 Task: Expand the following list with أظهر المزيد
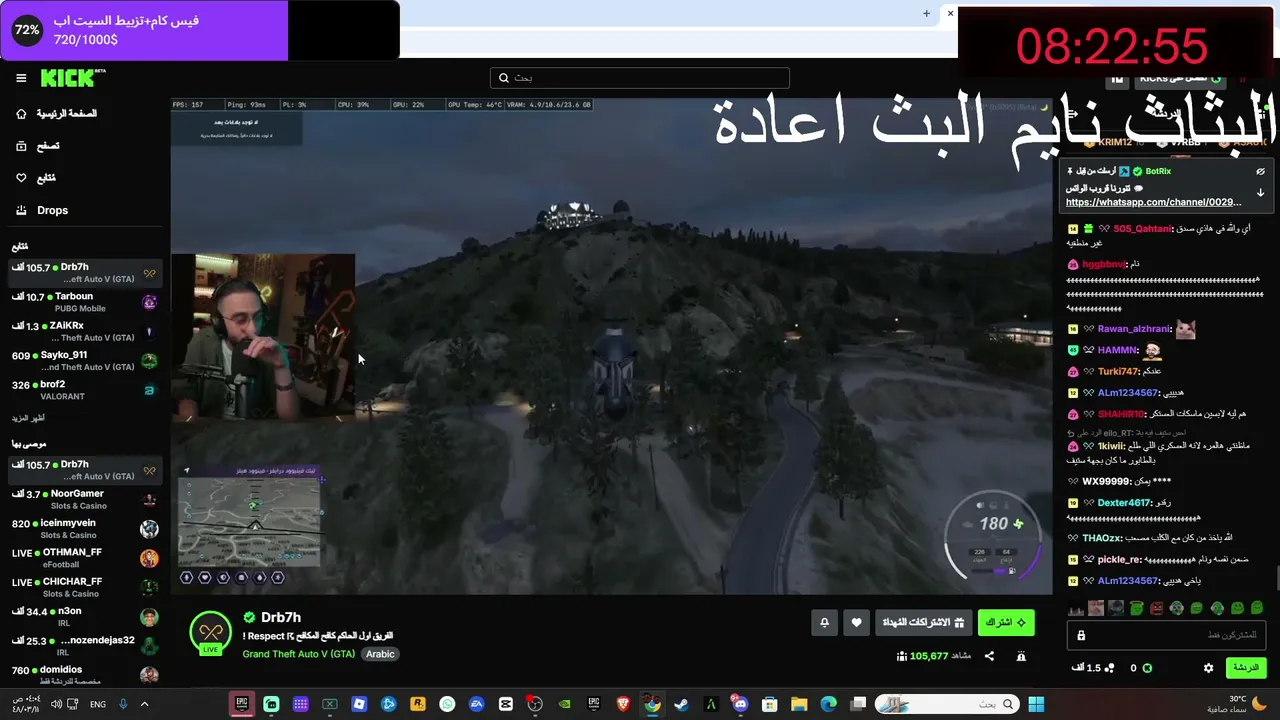coord(28,418)
